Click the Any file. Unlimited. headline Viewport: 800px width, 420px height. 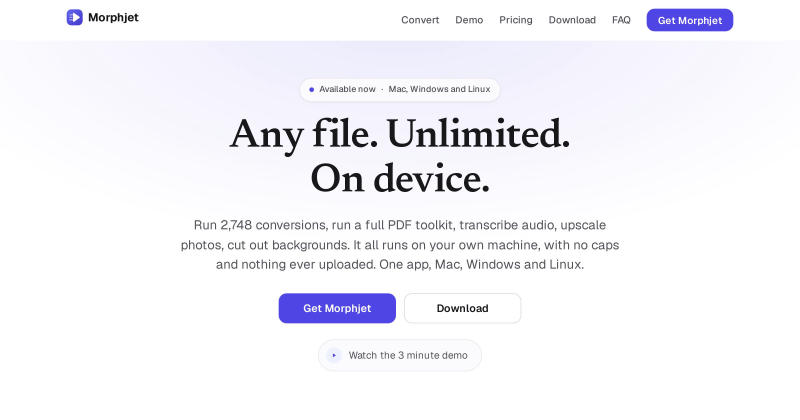click(399, 135)
